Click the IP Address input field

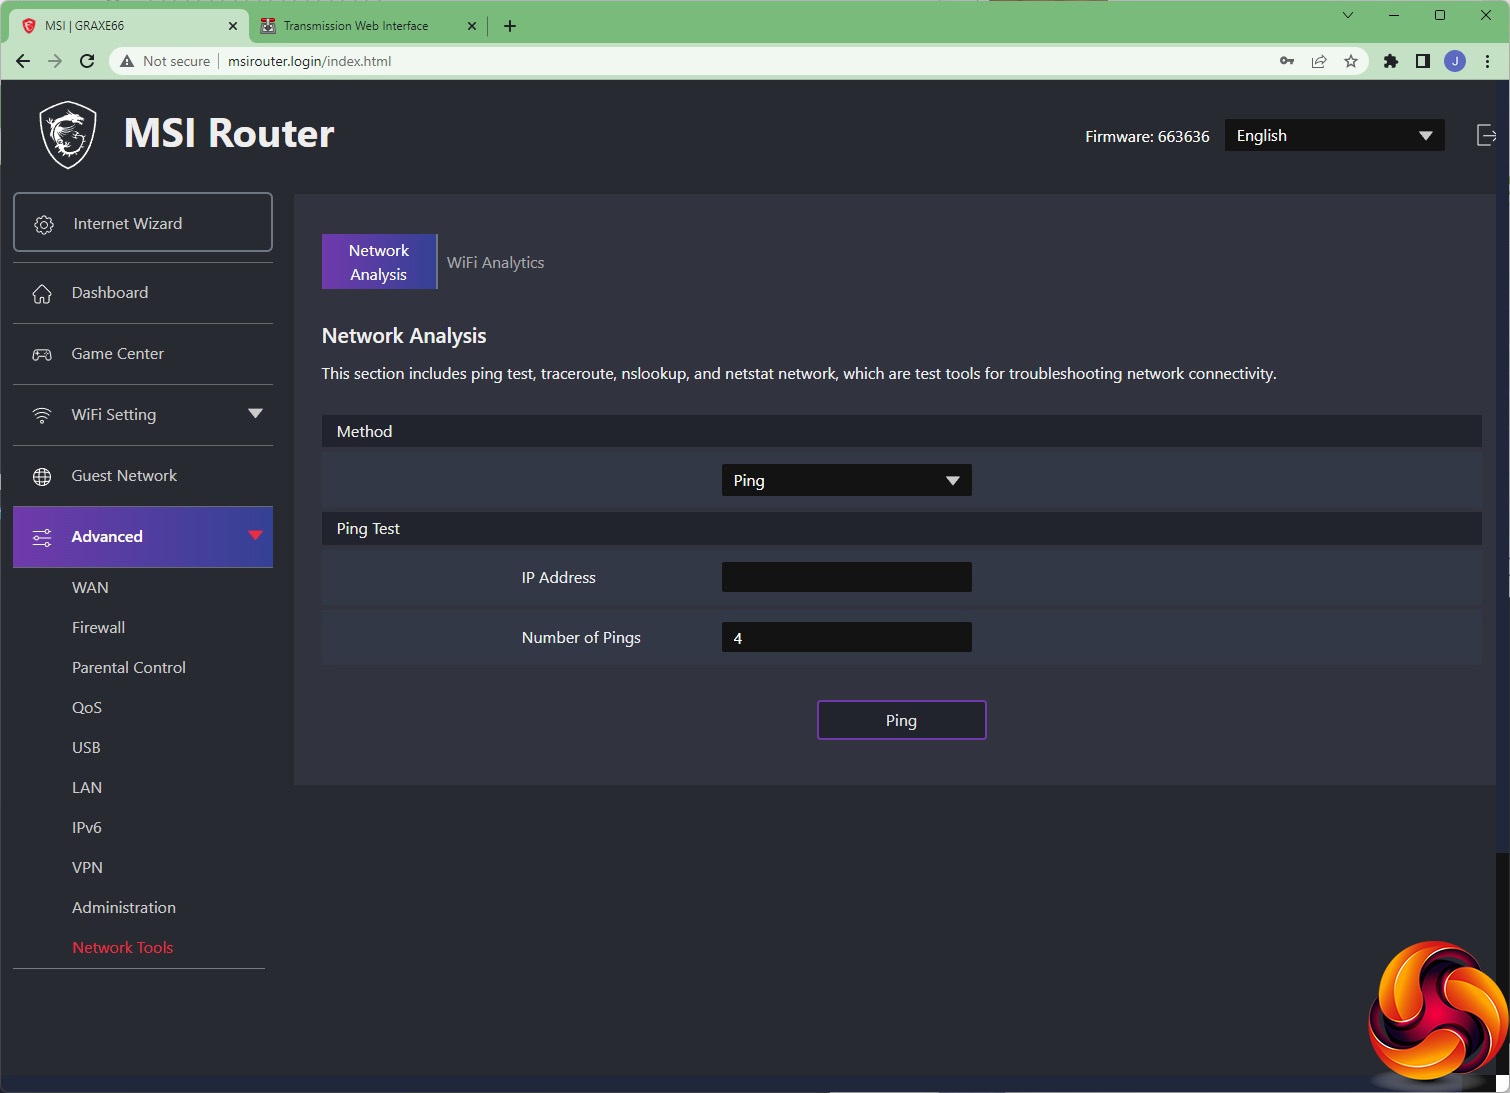point(846,577)
